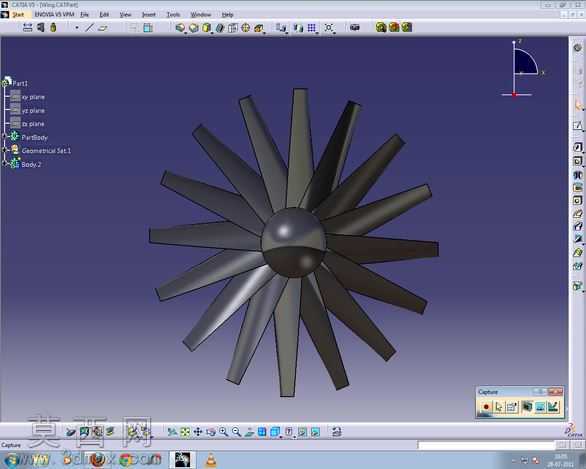Select Part1 root node in tree

tap(20, 83)
